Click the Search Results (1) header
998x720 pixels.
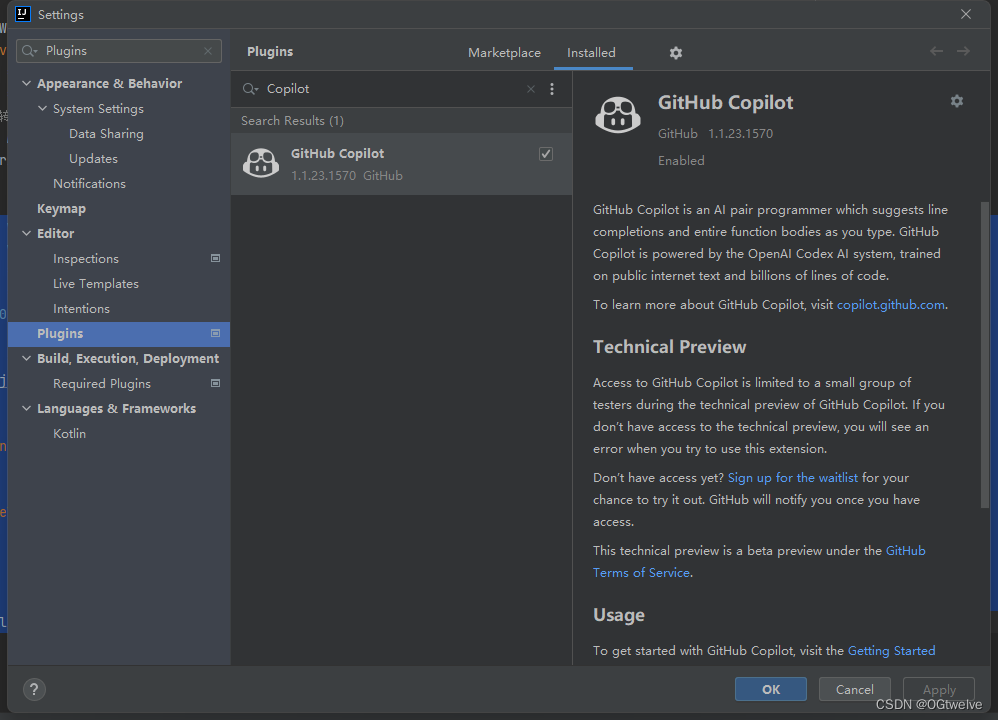[x=292, y=121]
